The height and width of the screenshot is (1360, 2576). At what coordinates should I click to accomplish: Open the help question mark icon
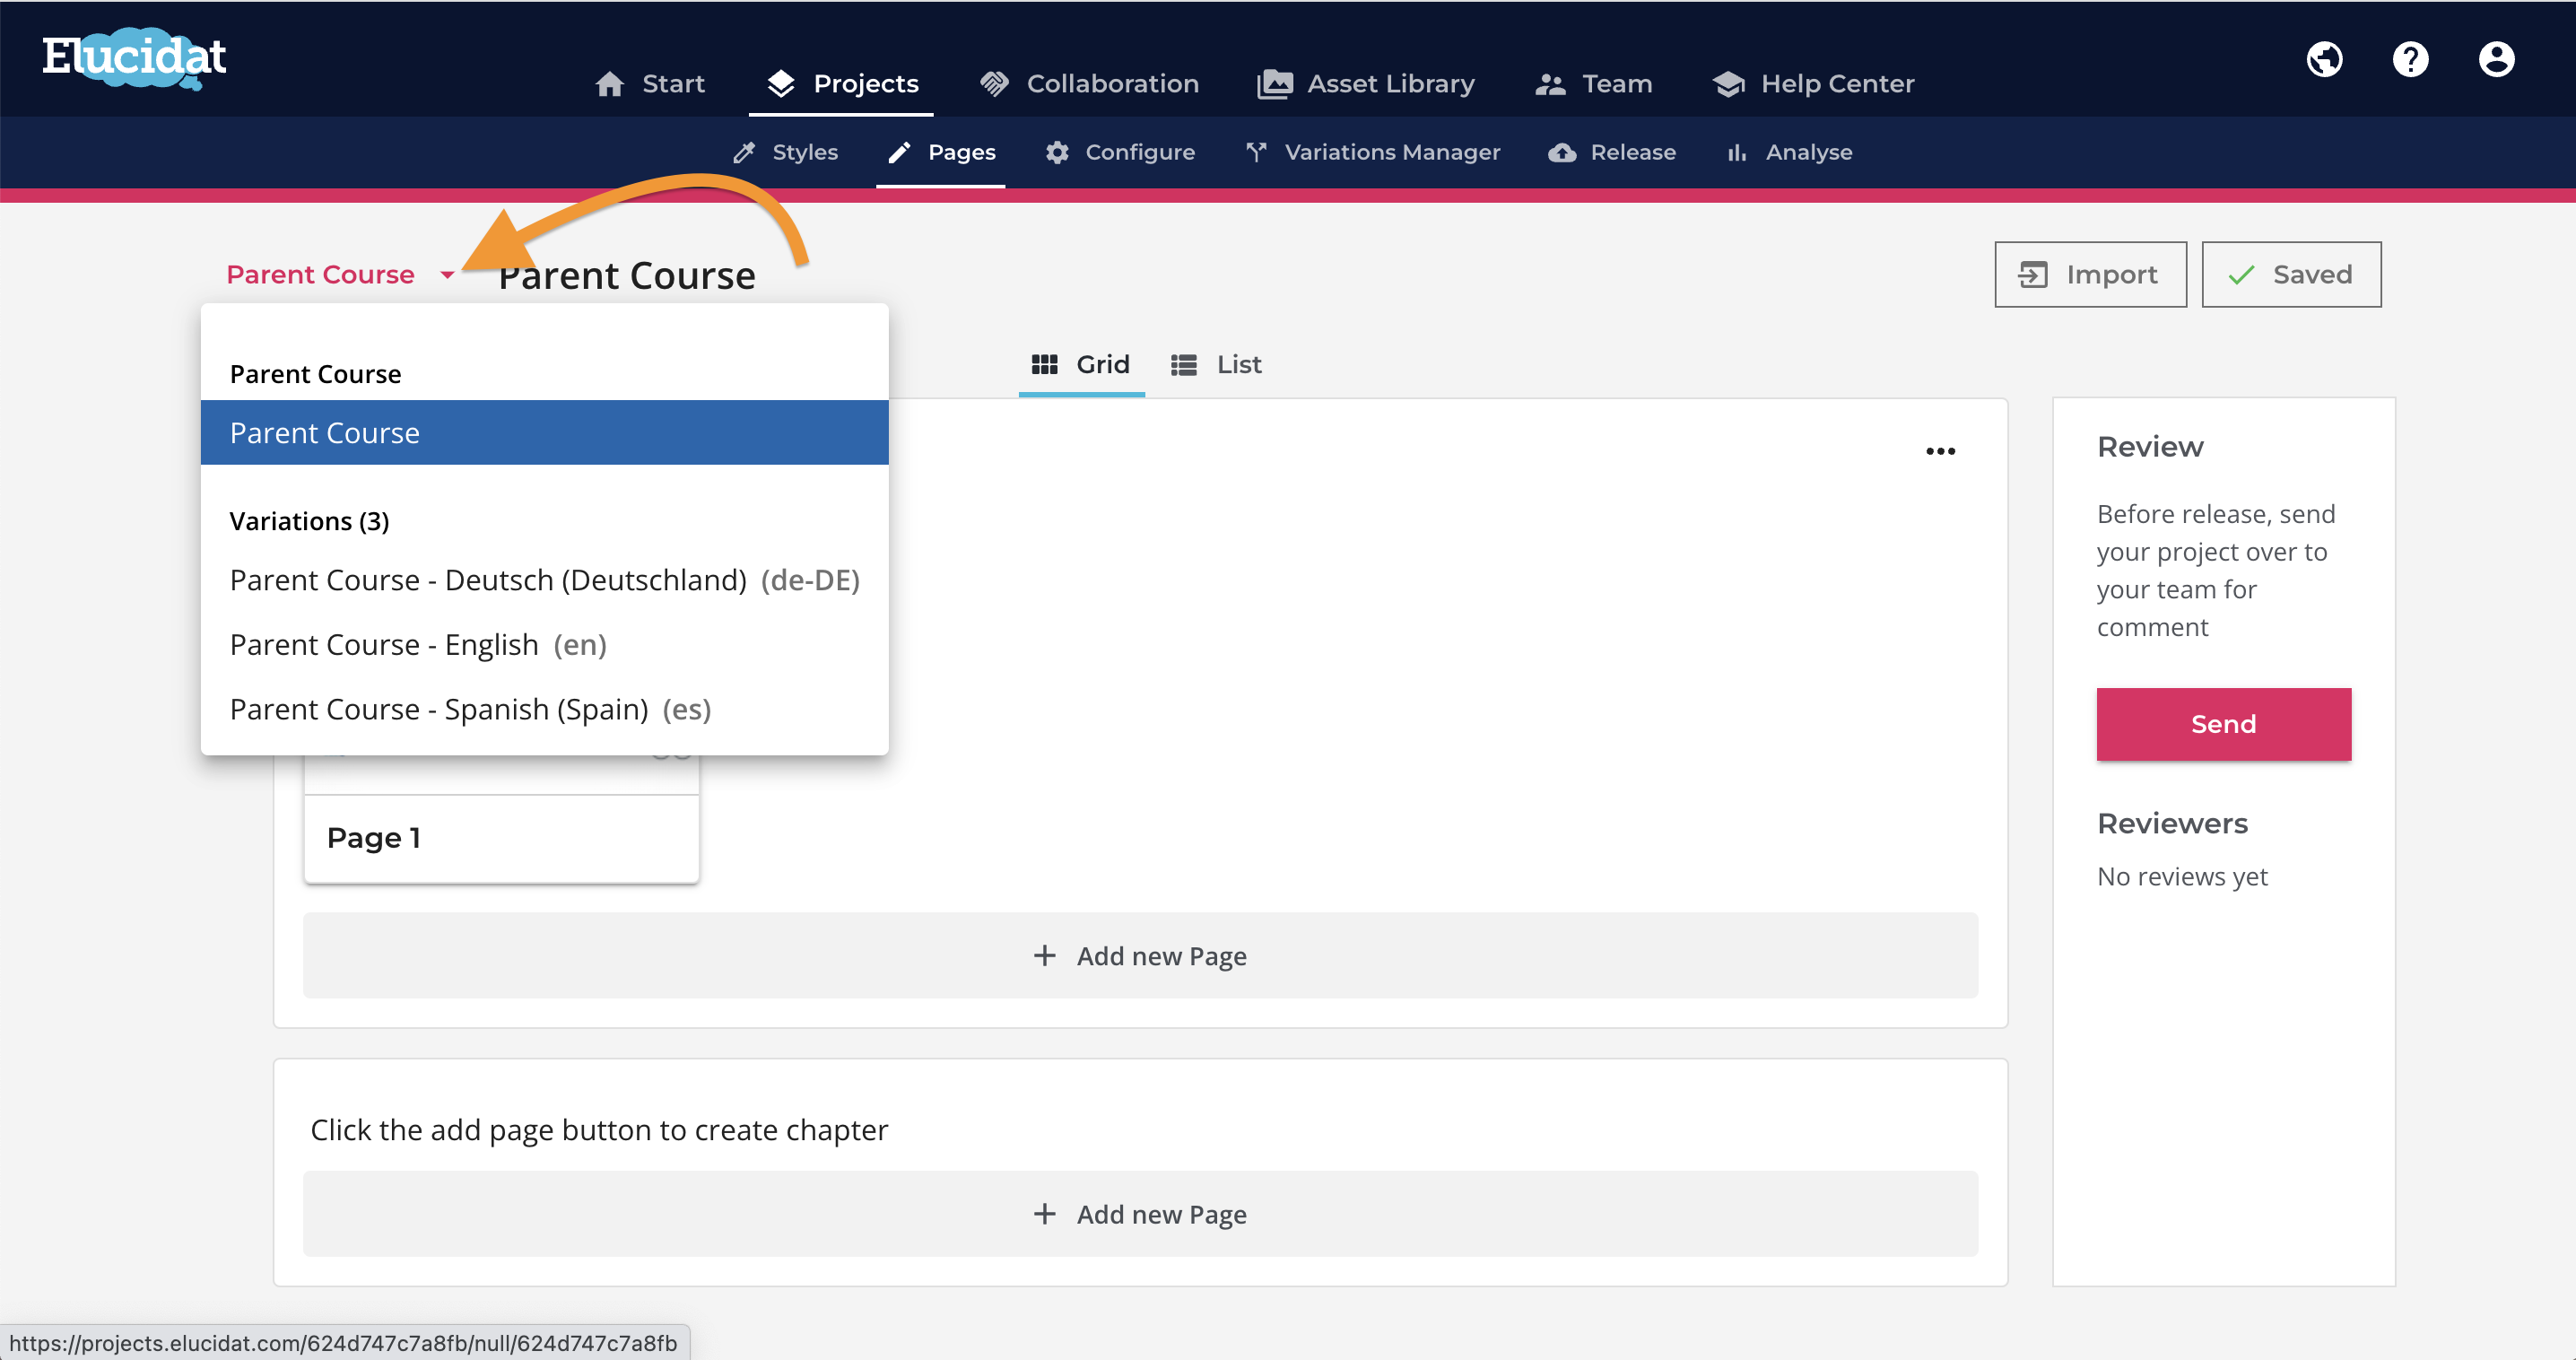click(2410, 59)
